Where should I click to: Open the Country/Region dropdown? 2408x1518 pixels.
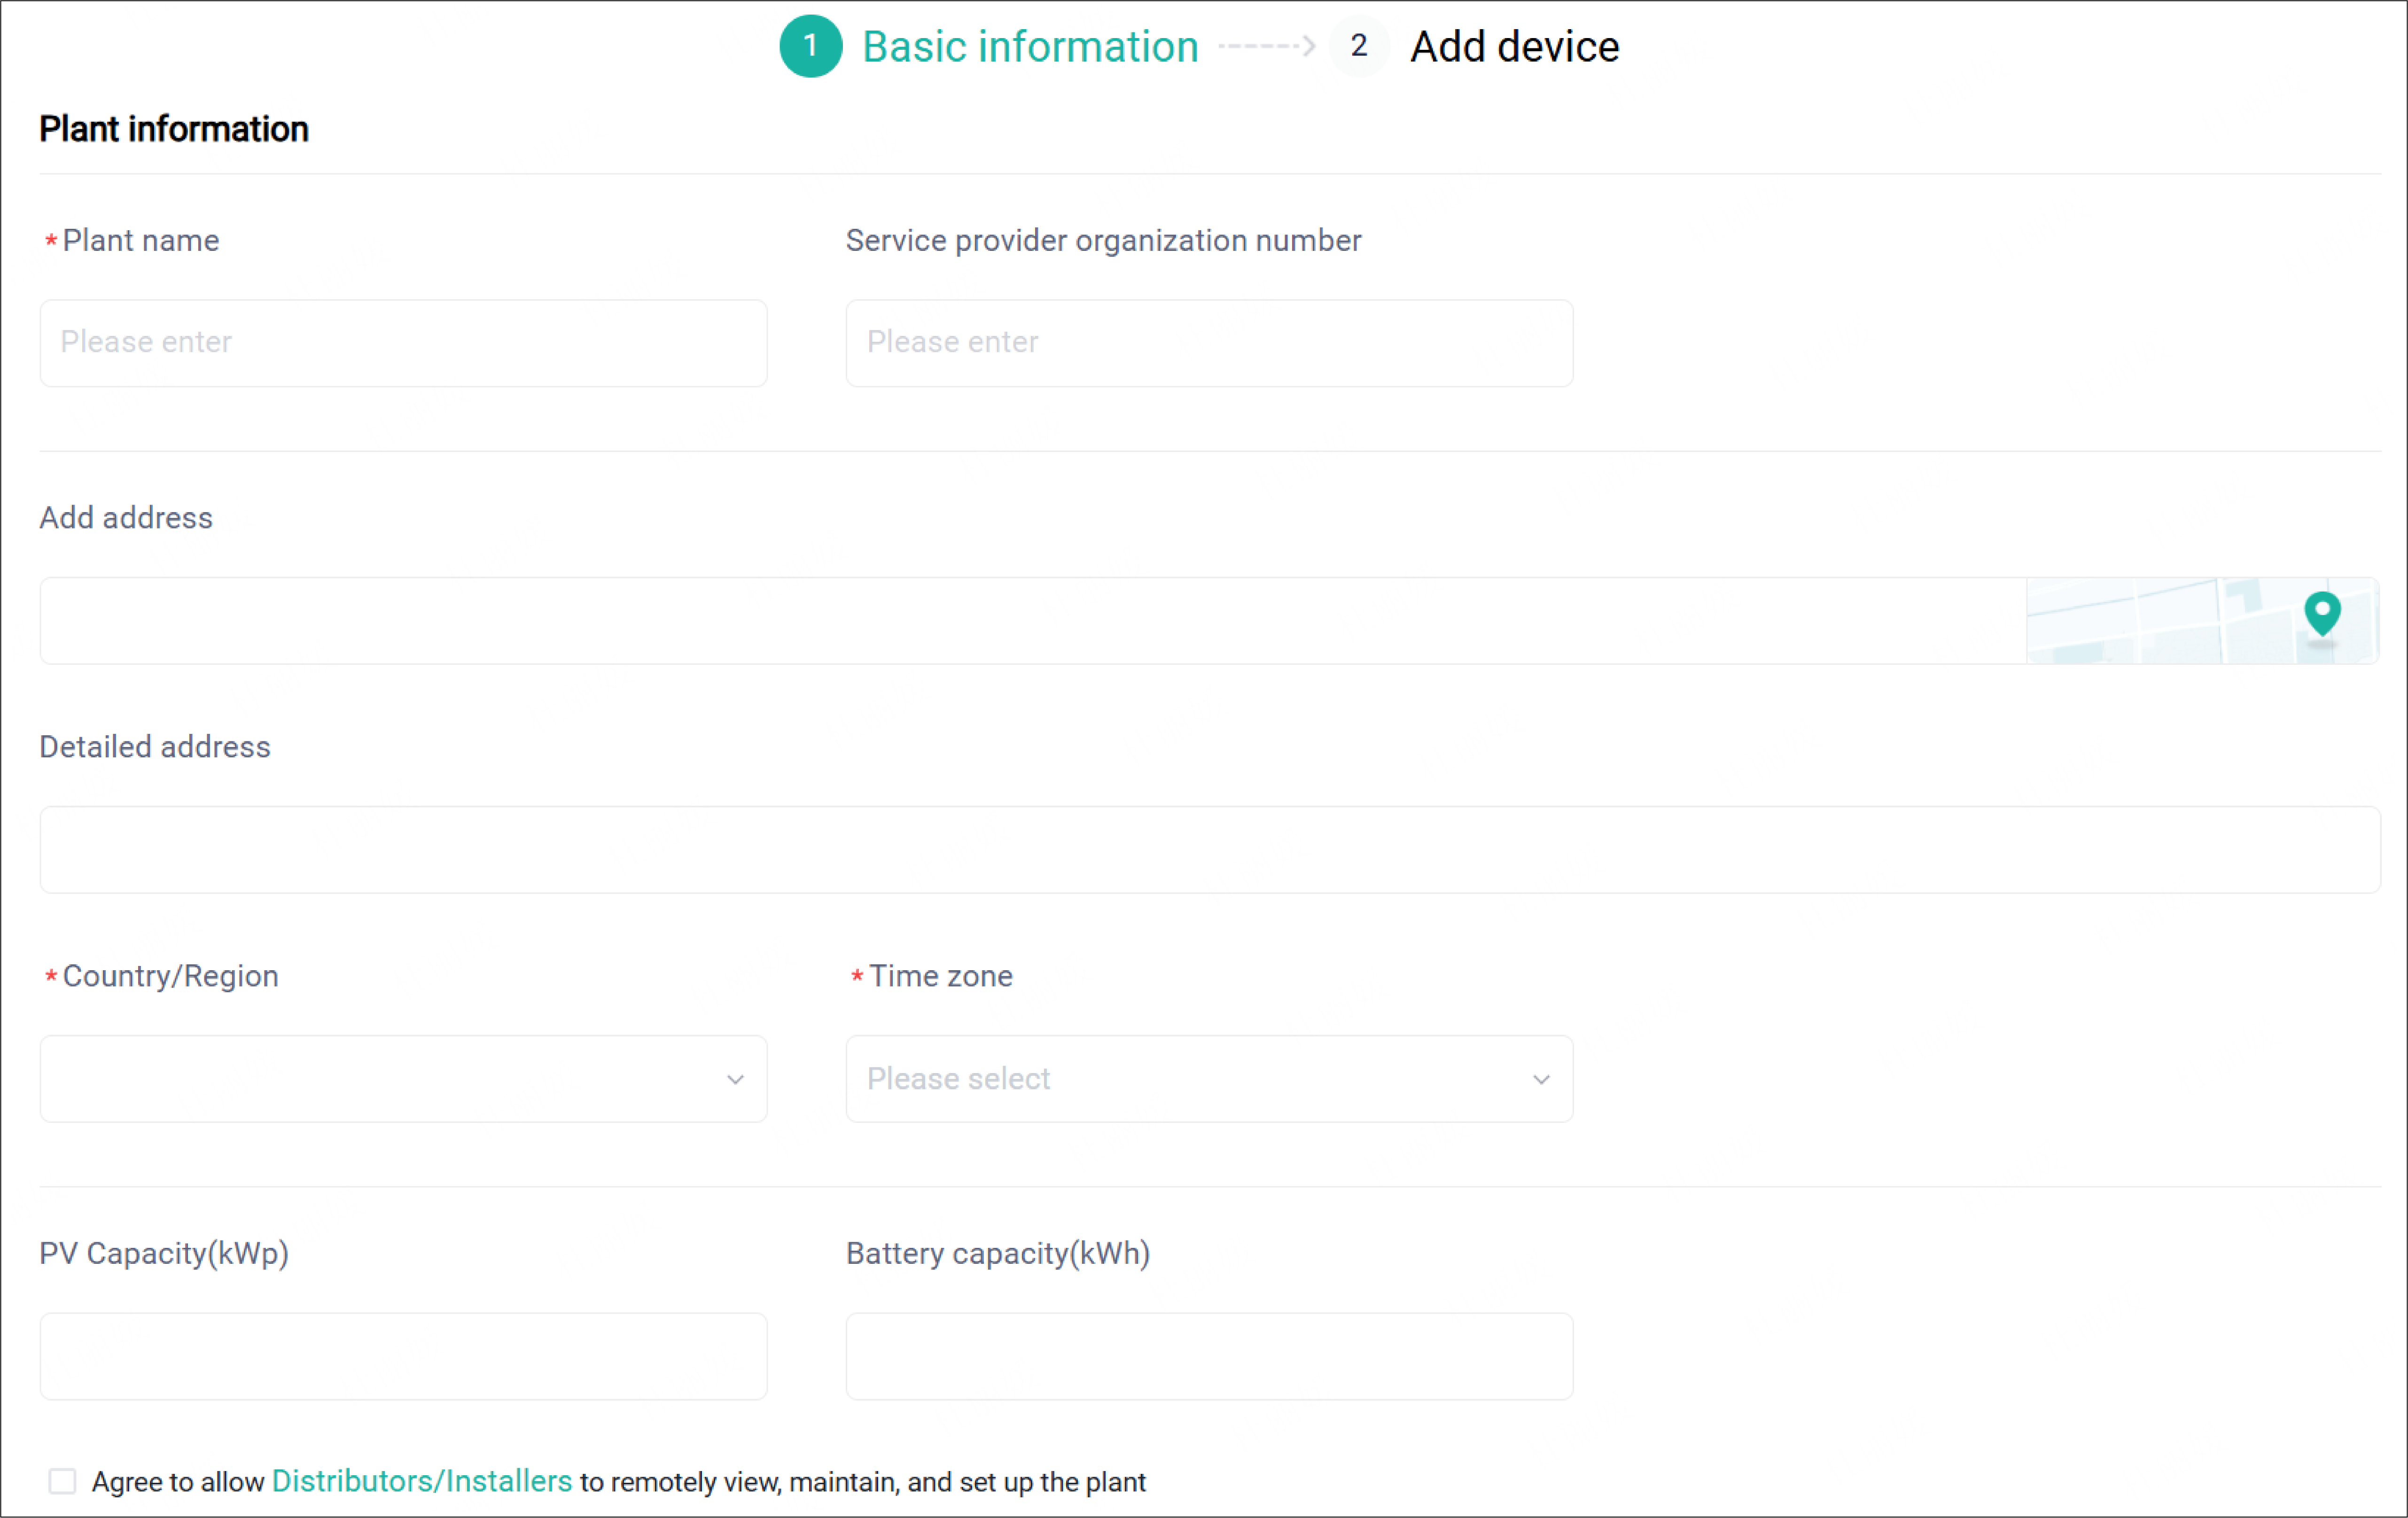point(404,1079)
